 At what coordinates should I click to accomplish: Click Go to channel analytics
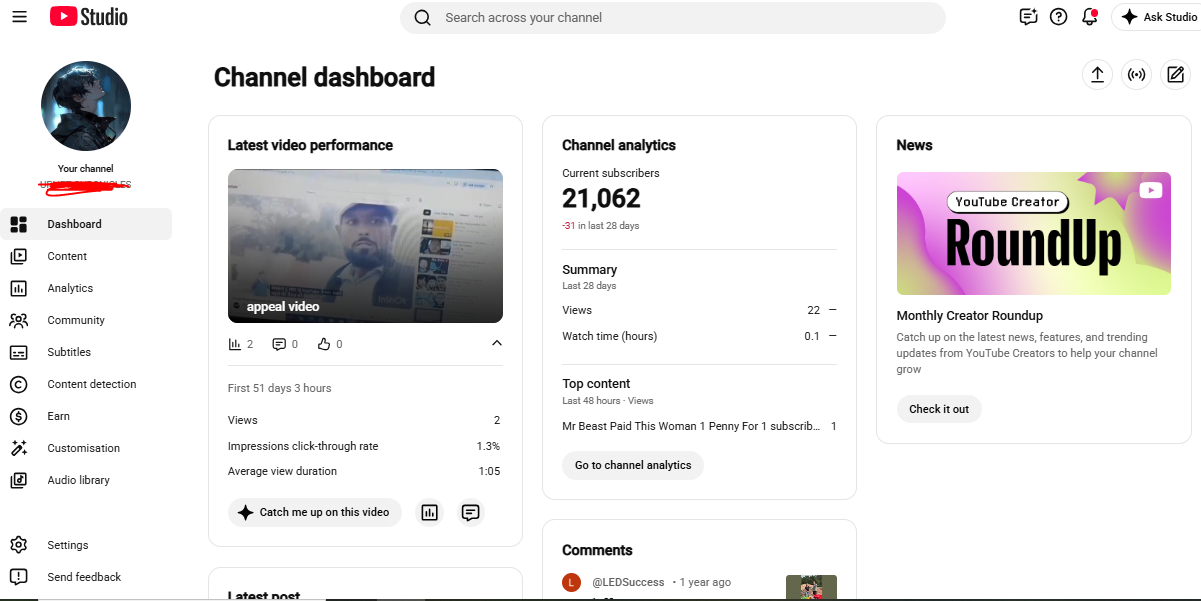pos(633,465)
